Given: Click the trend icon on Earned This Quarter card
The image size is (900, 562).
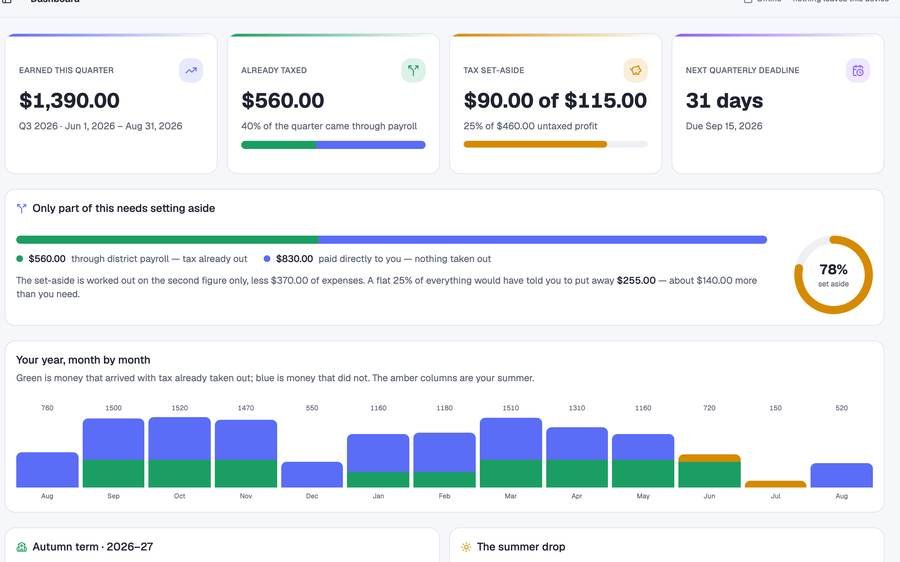Looking at the screenshot, I should [x=191, y=71].
